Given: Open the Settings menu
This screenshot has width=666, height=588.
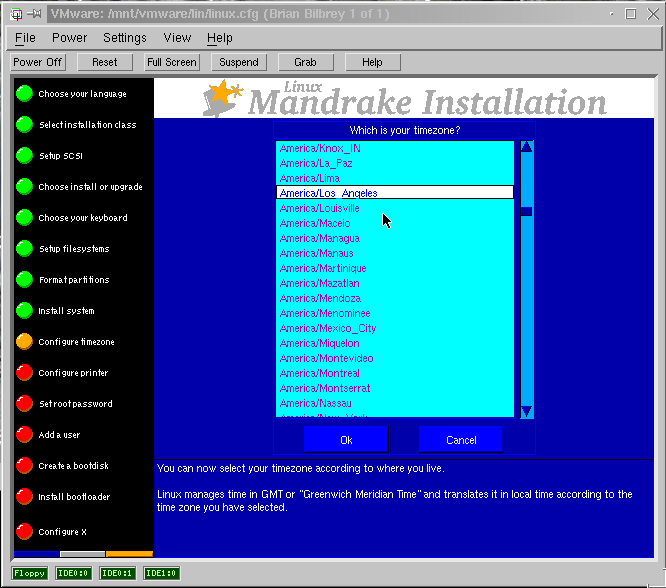Looking at the screenshot, I should (124, 38).
